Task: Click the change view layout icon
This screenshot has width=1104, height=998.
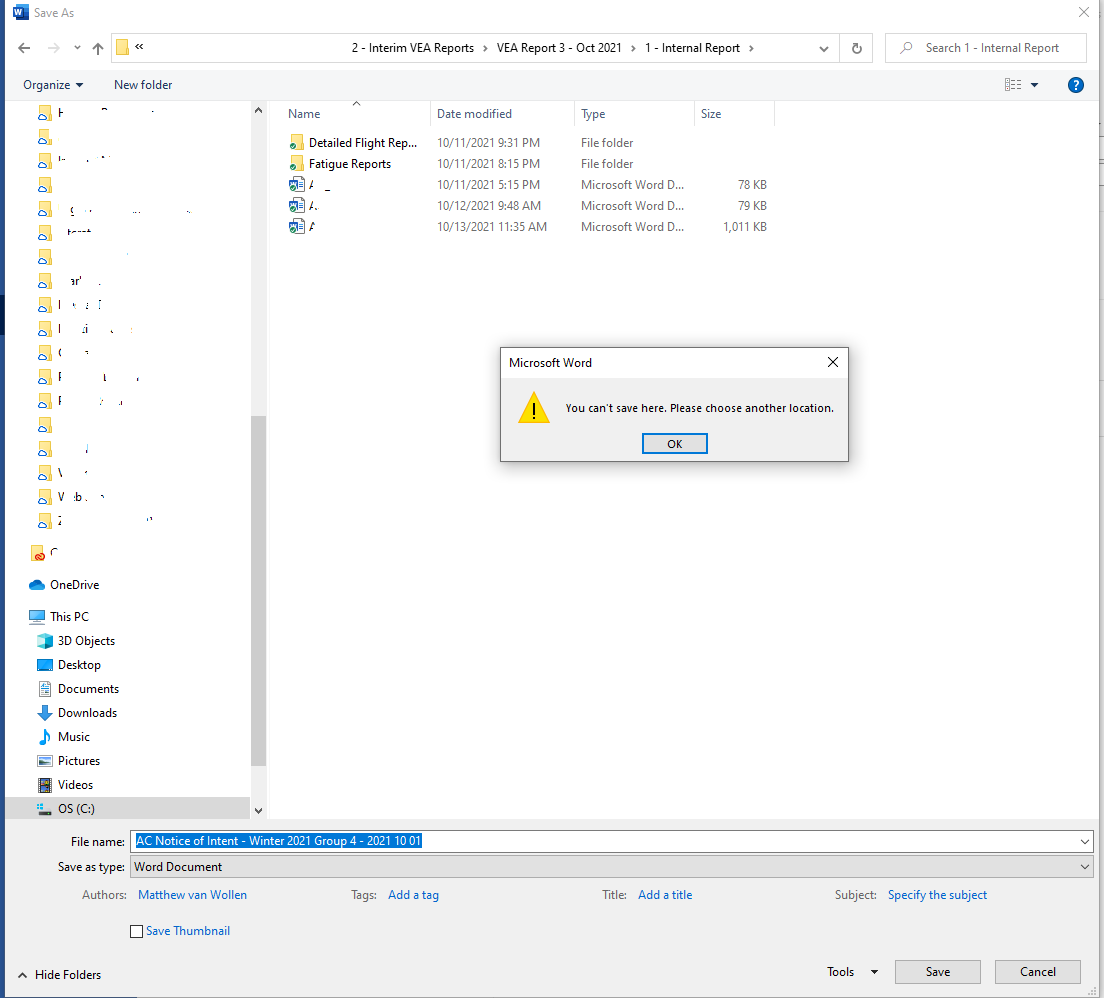Action: [1013, 85]
